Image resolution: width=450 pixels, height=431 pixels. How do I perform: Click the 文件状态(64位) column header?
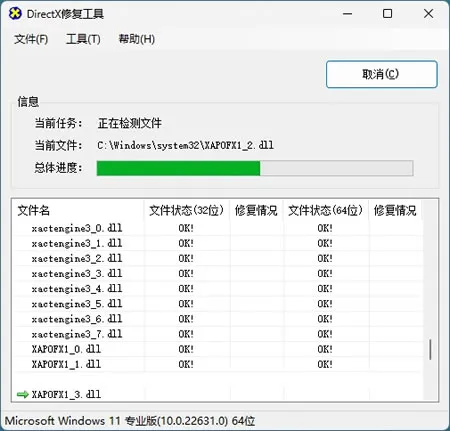tap(326, 210)
